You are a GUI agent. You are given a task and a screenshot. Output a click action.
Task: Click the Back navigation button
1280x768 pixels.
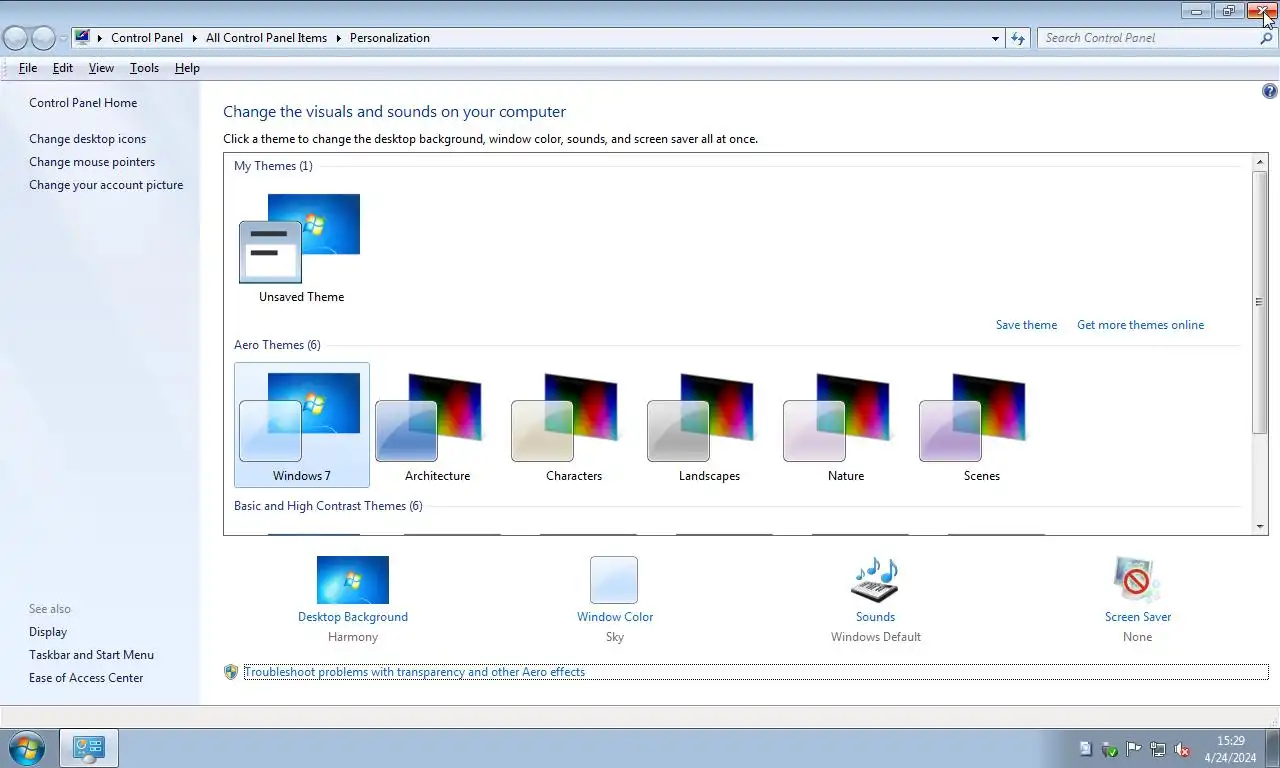(x=15, y=38)
